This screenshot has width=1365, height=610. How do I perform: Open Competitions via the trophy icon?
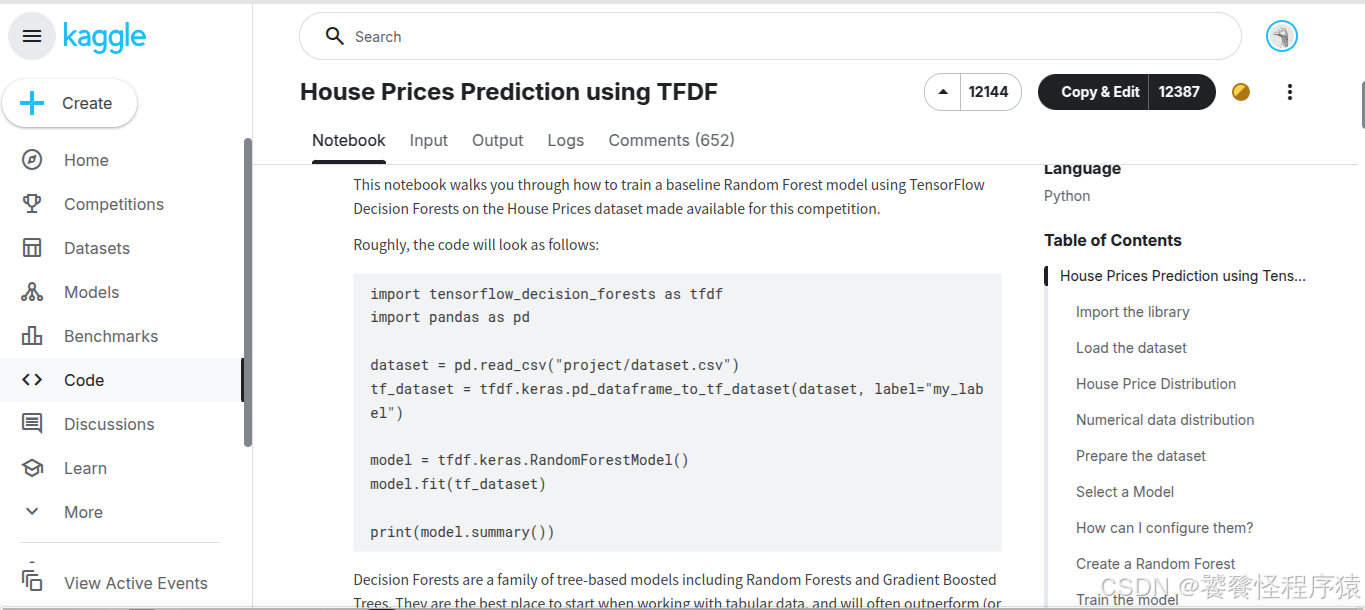[32, 204]
